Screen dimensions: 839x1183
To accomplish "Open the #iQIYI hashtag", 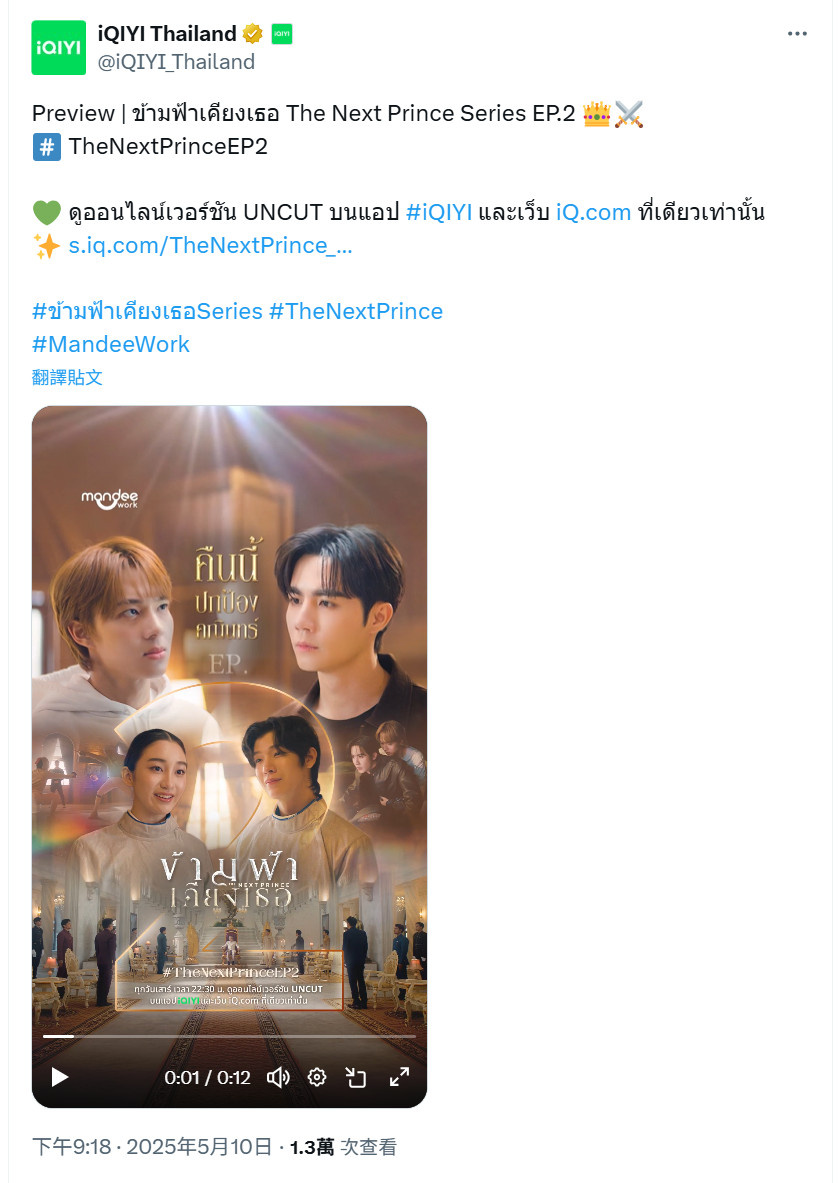I will (439, 212).
